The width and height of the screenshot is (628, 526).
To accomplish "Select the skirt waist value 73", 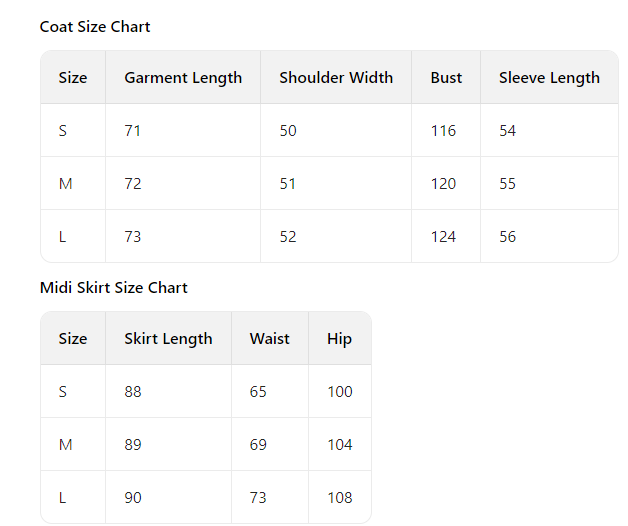I will pyautogui.click(x=258, y=498).
